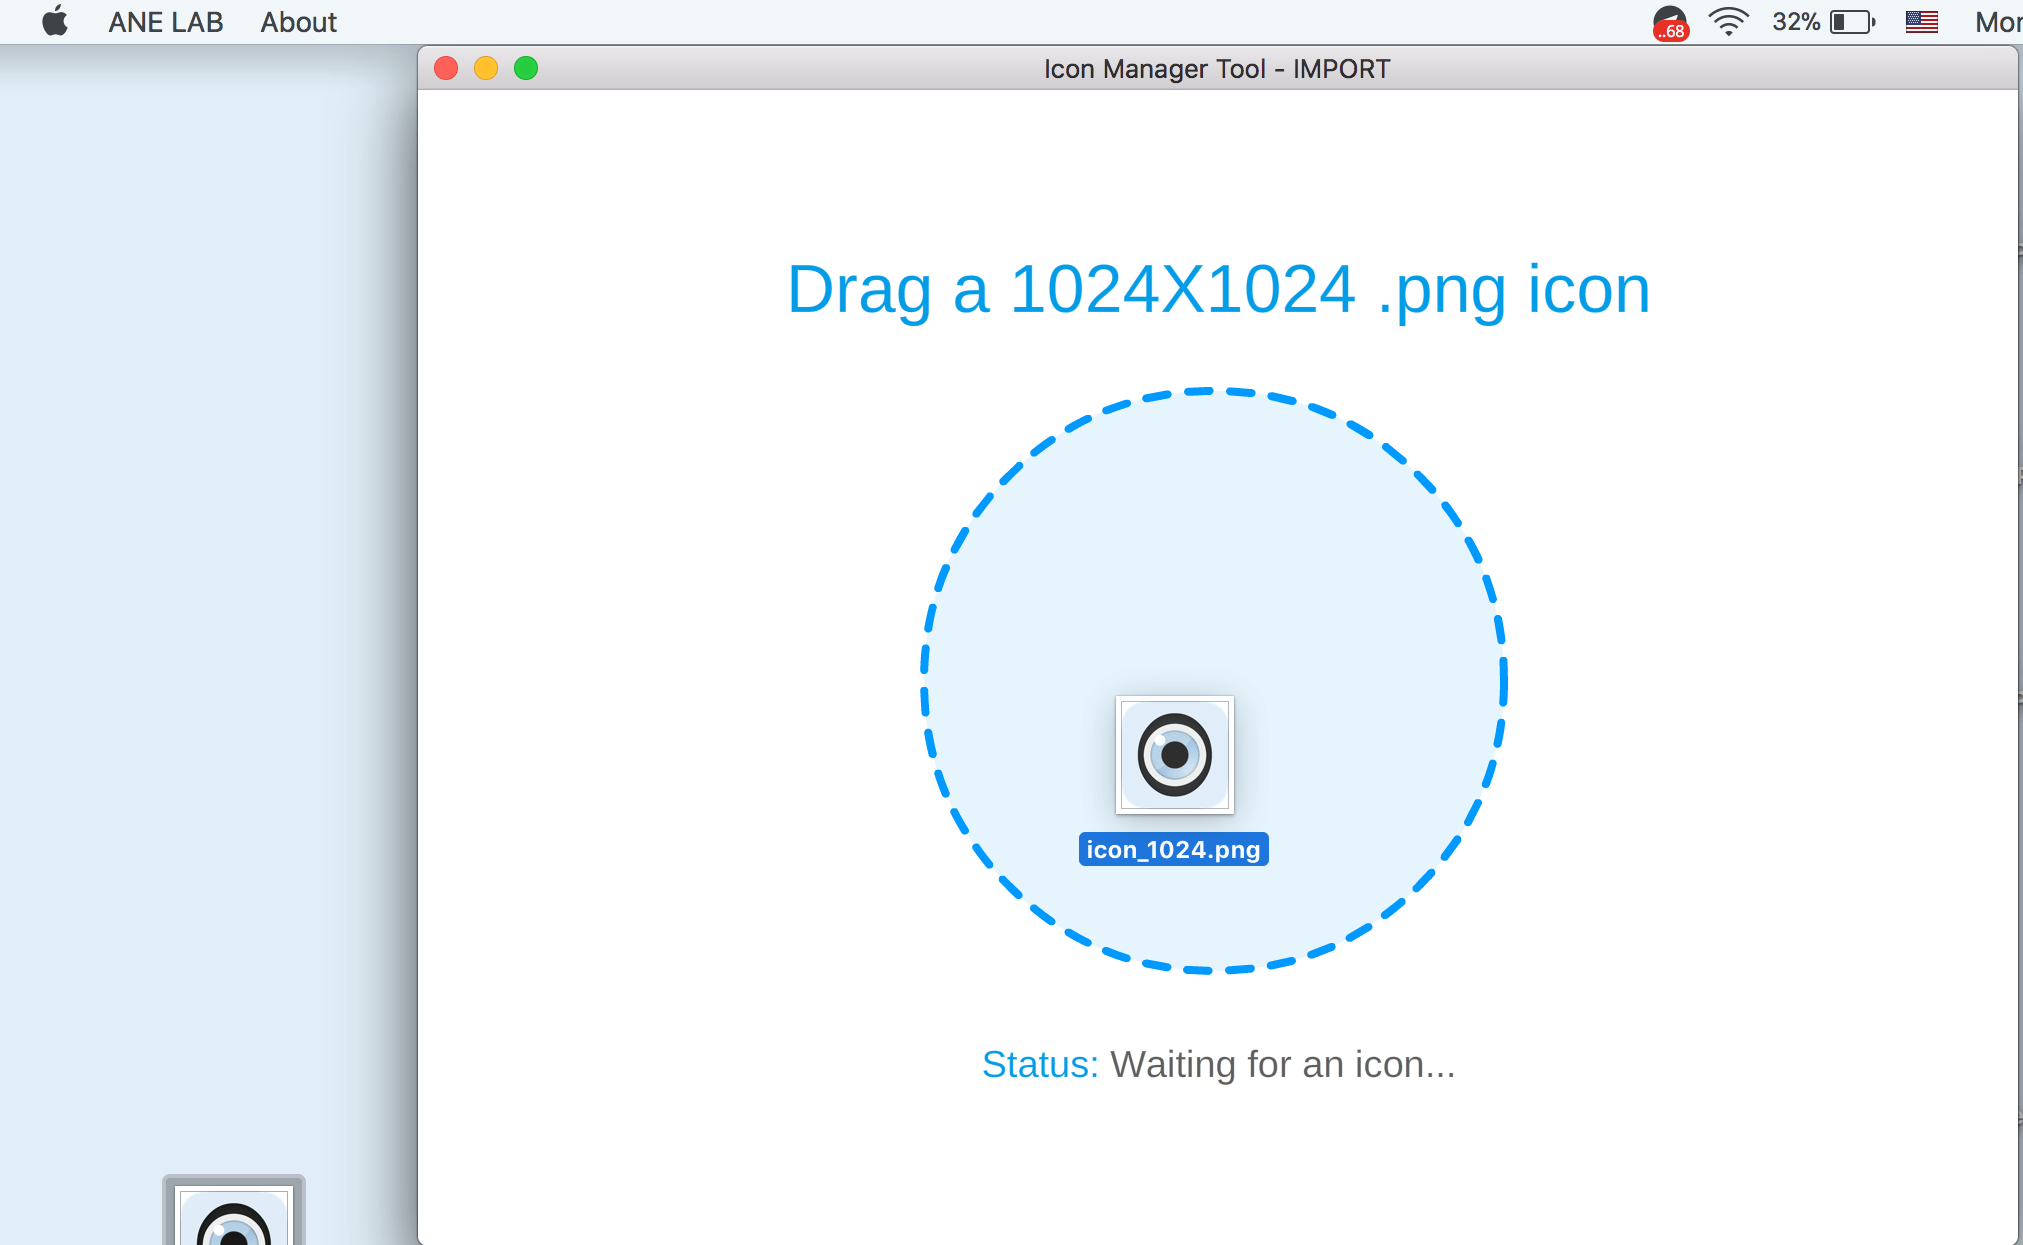Image resolution: width=2023 pixels, height=1245 pixels.
Task: Click the empty desktop area left of the window
Action: coord(200,600)
